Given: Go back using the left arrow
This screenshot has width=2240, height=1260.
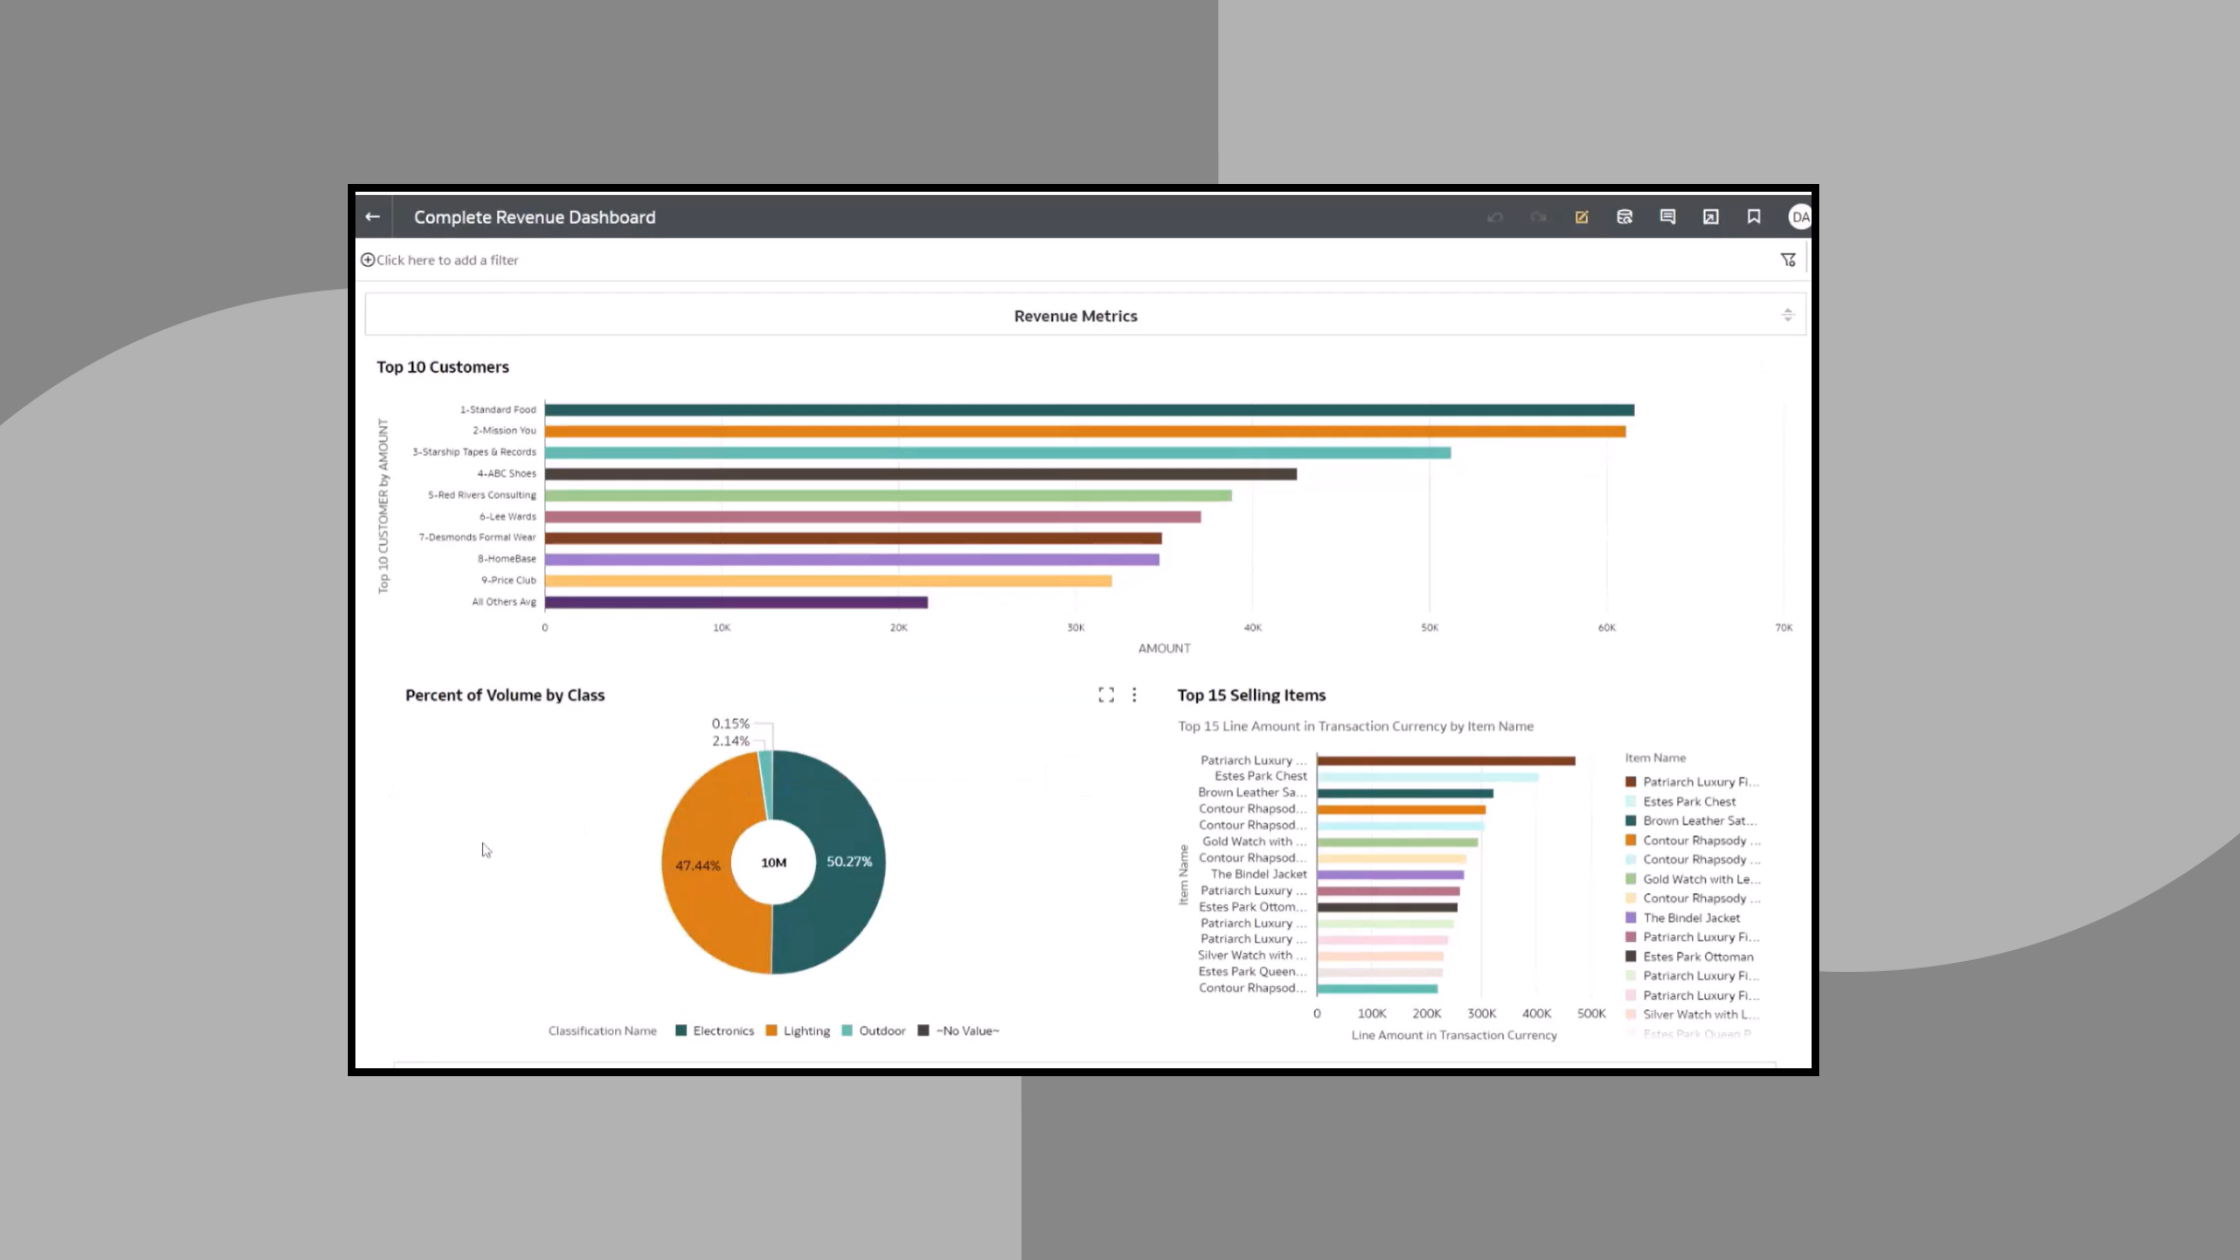Looking at the screenshot, I should [372, 217].
